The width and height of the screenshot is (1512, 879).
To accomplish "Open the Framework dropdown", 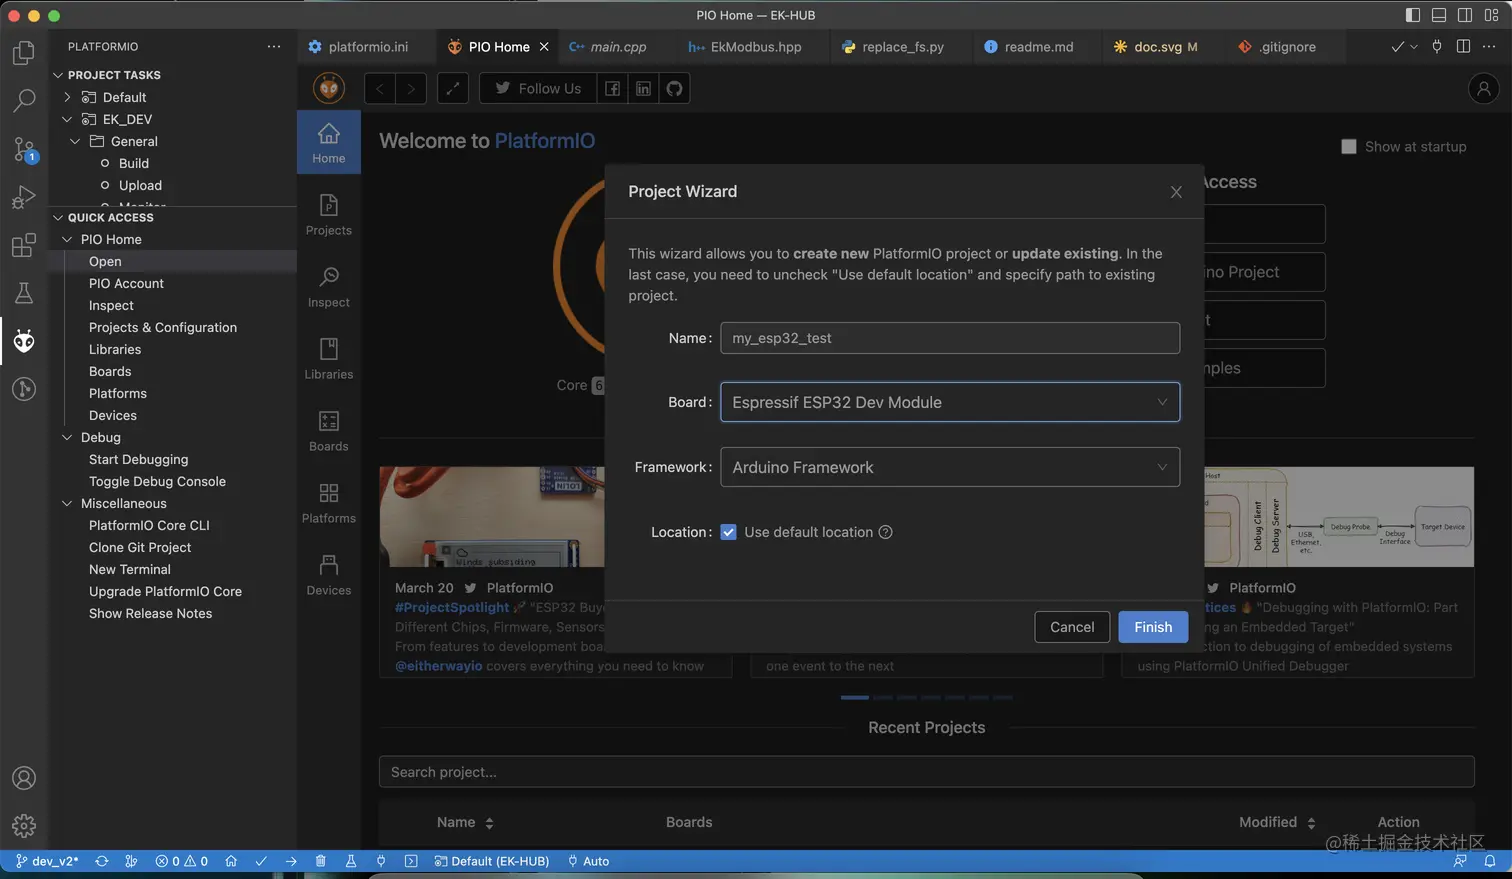I will coord(949,467).
